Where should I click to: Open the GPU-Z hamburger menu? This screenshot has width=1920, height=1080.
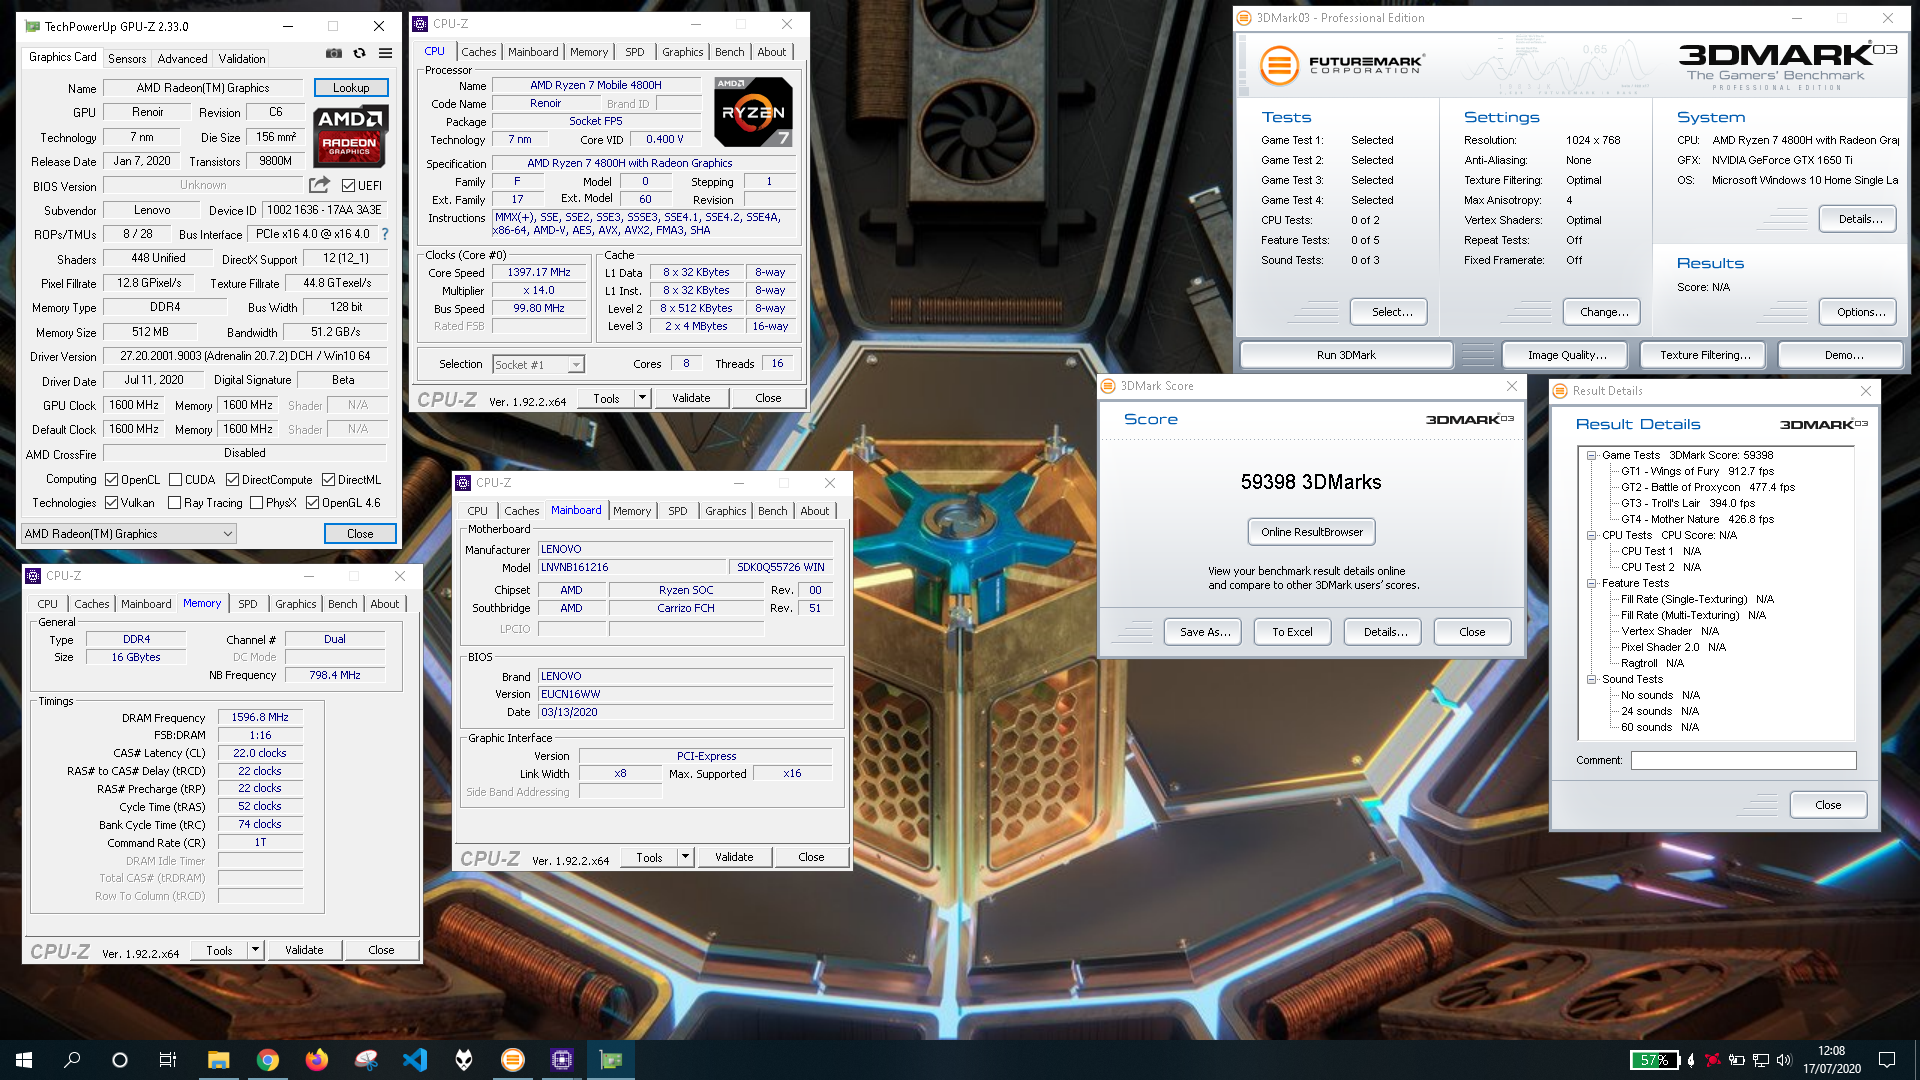pos(385,53)
